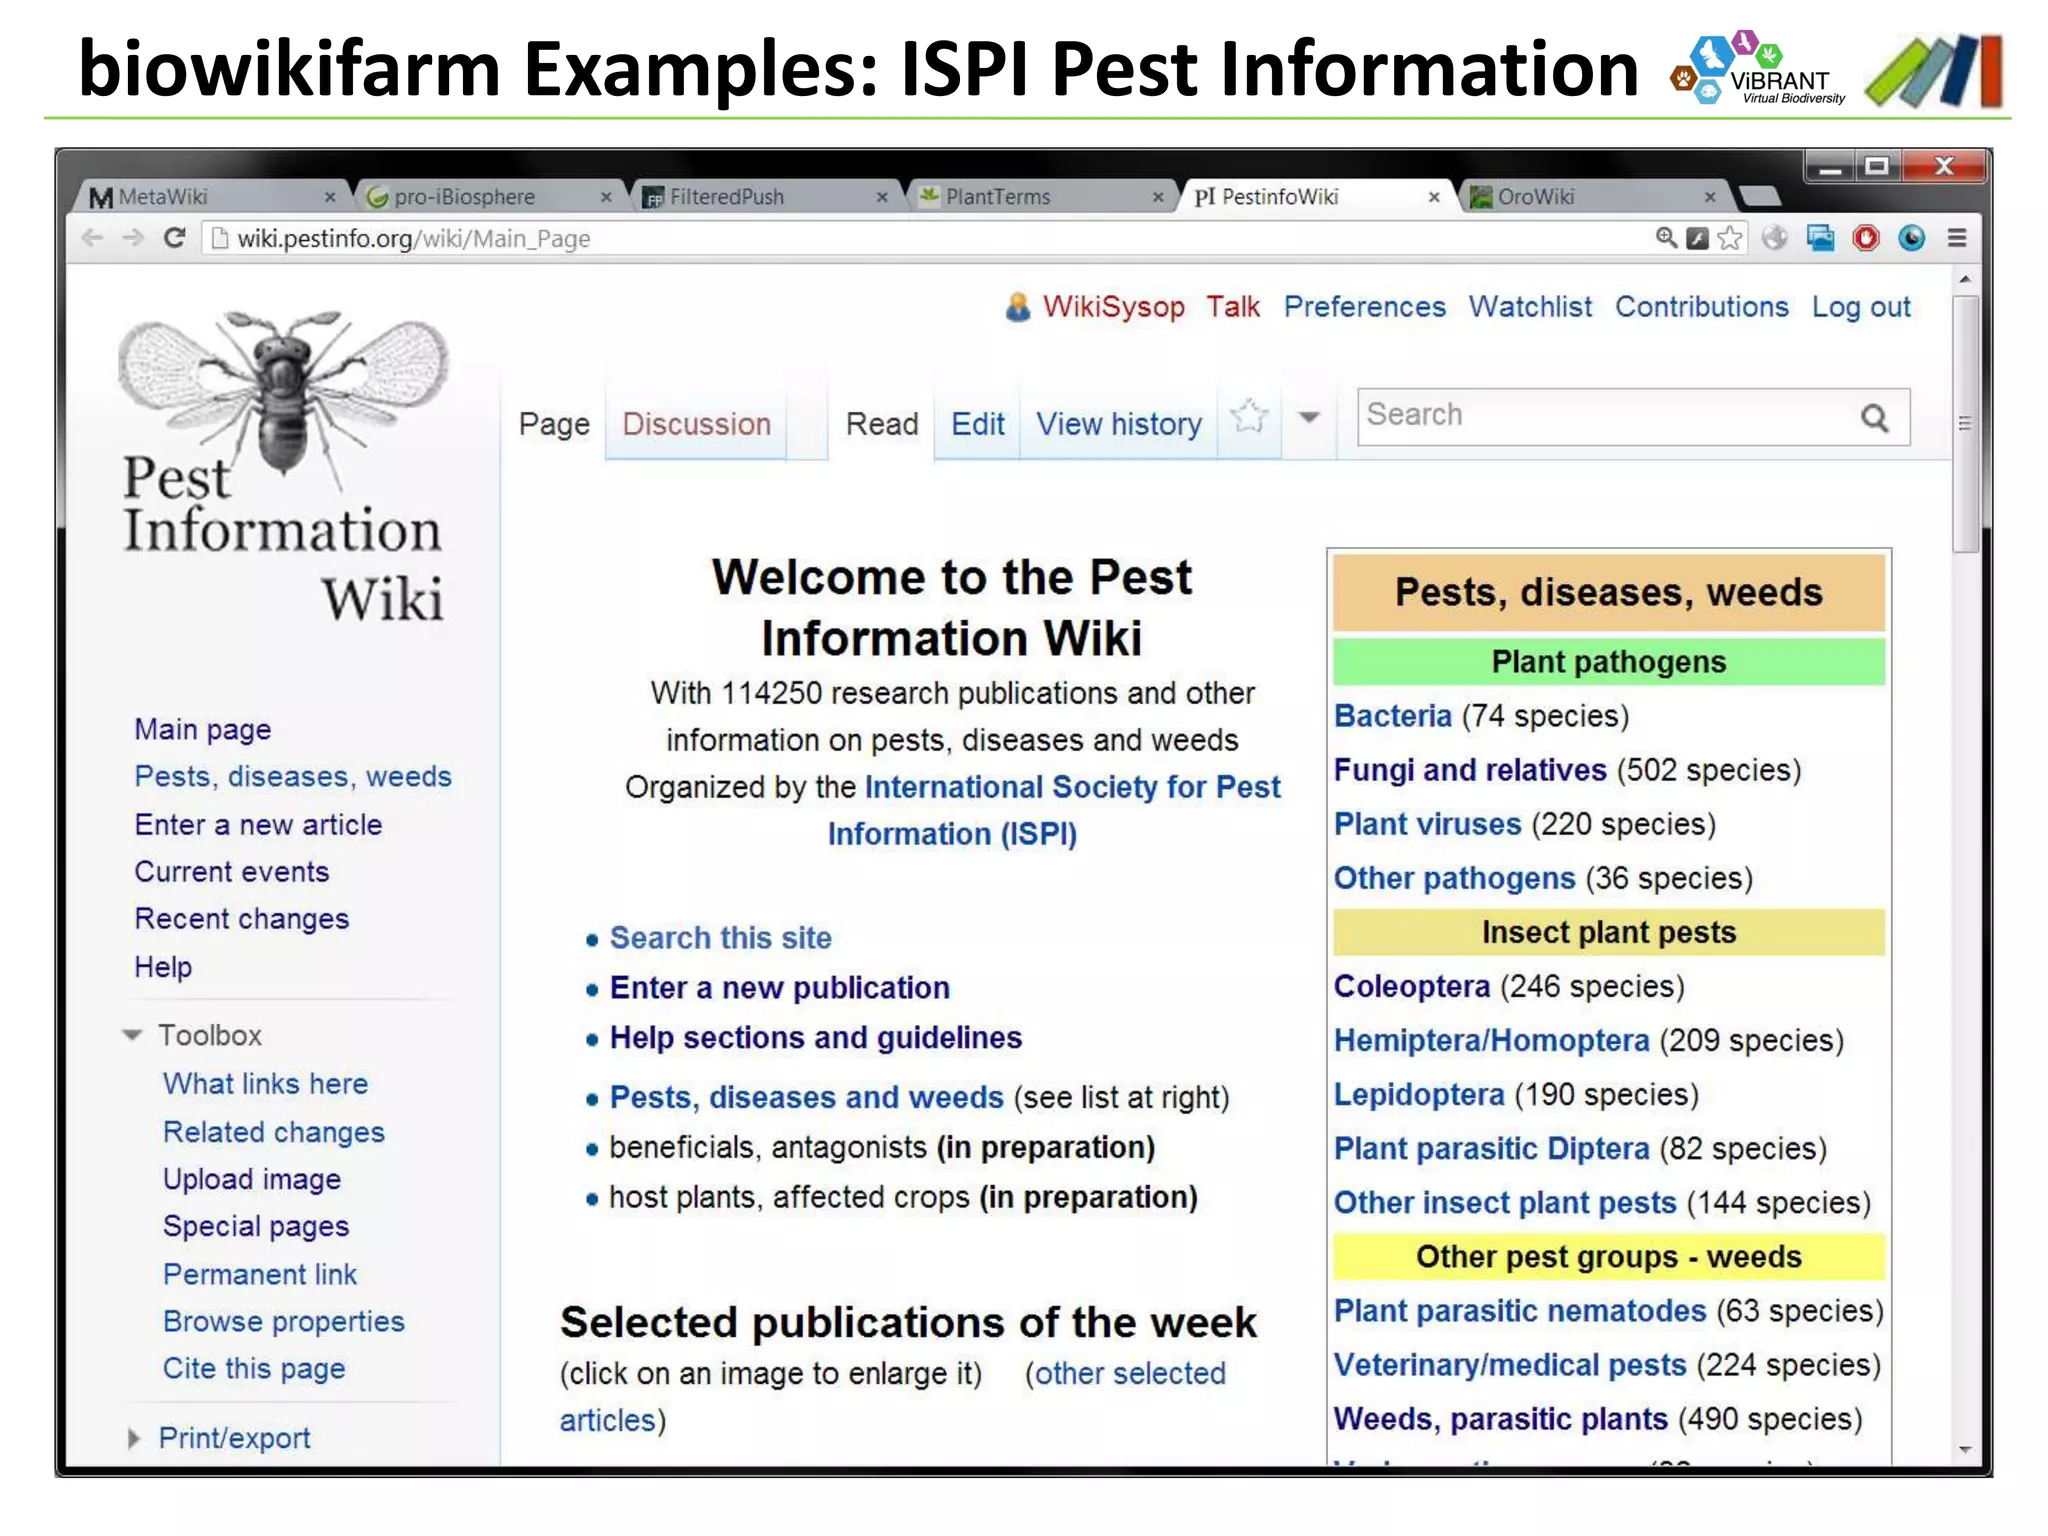Click the scrollbar down arrow
The image size is (2048, 1536).
1965,1450
